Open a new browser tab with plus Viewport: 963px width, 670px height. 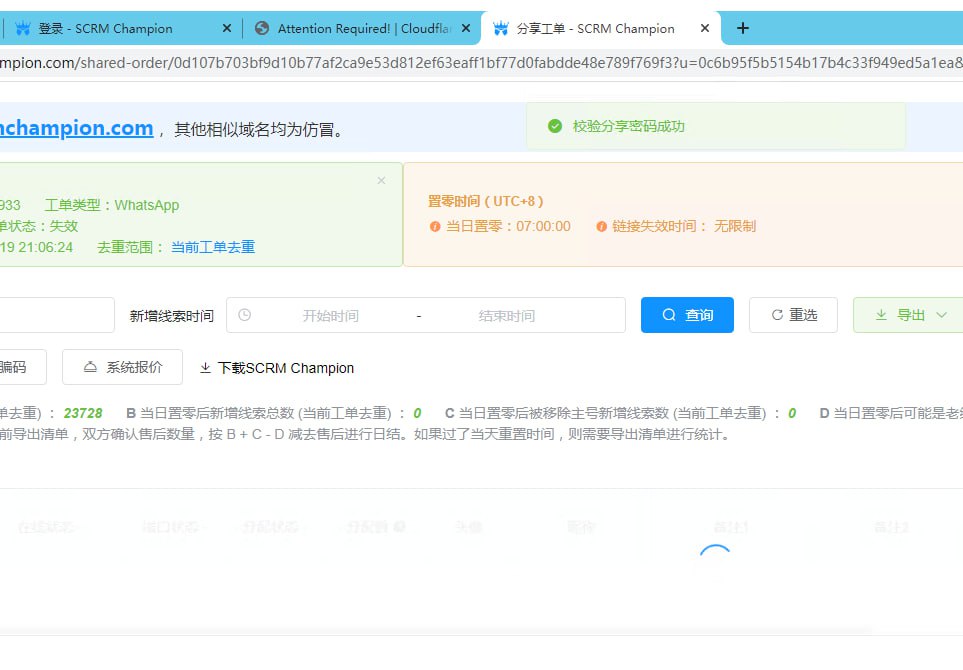coord(742,29)
